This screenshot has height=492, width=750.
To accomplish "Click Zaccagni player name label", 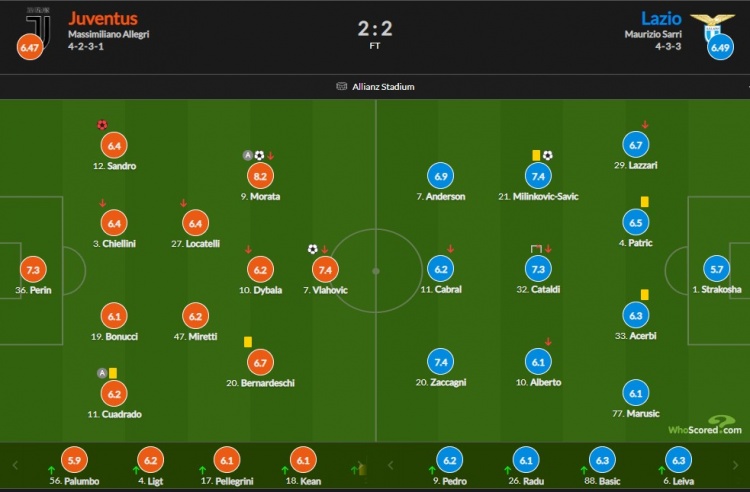I will [441, 382].
